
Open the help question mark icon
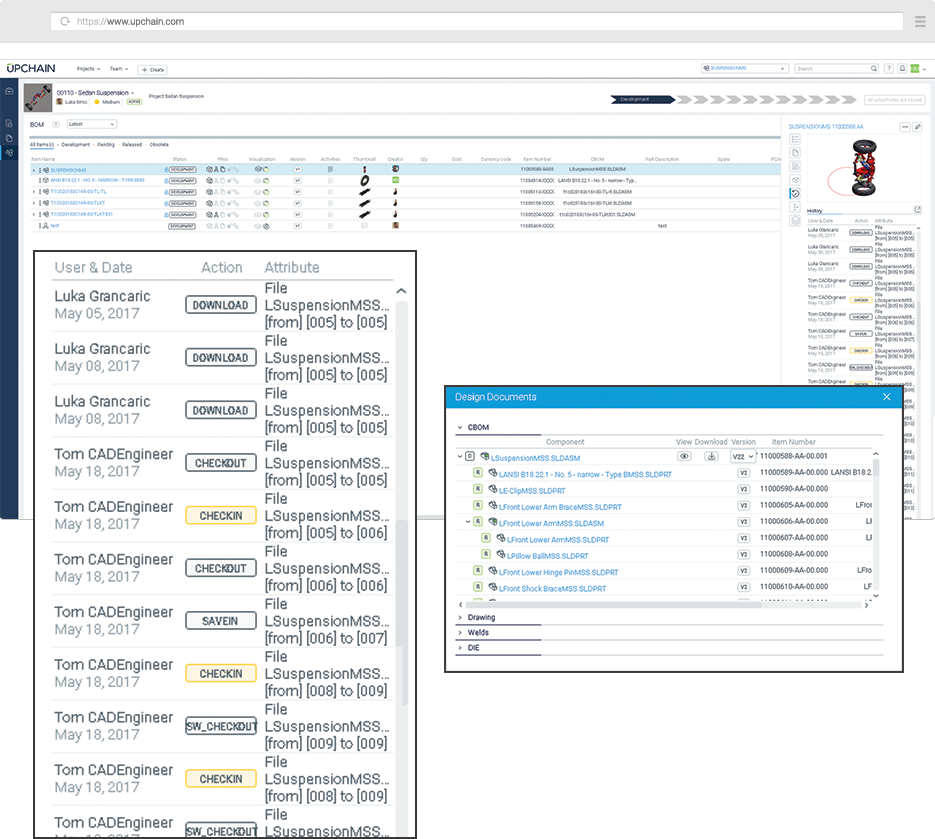(888, 69)
